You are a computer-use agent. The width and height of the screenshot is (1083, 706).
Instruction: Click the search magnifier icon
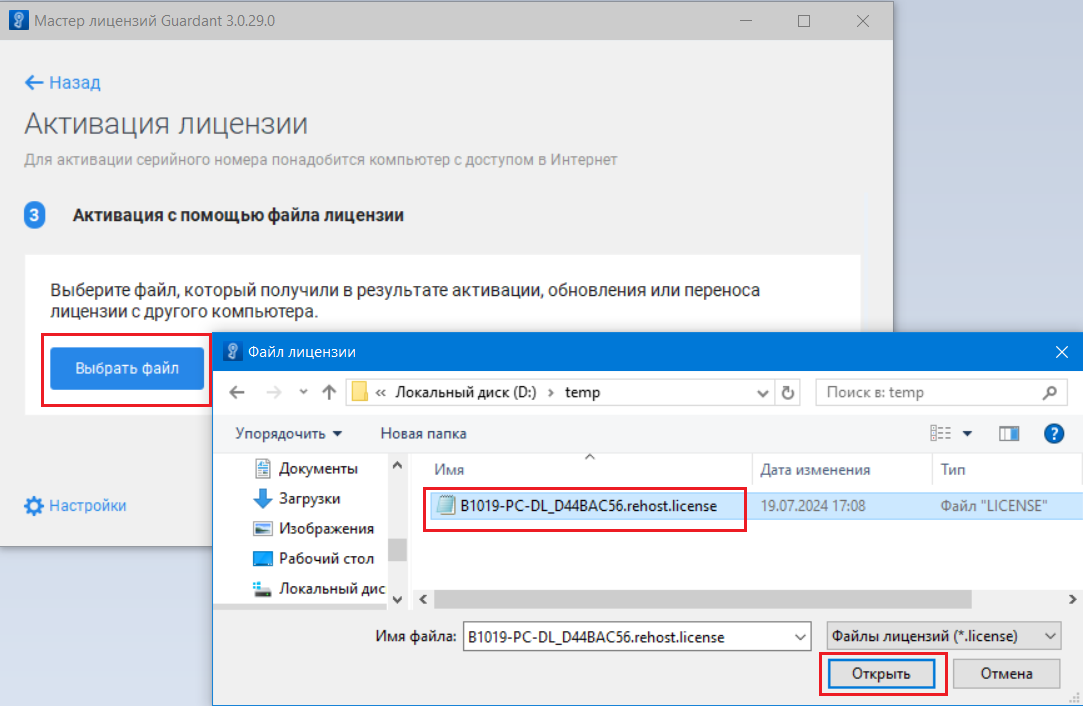(1049, 393)
